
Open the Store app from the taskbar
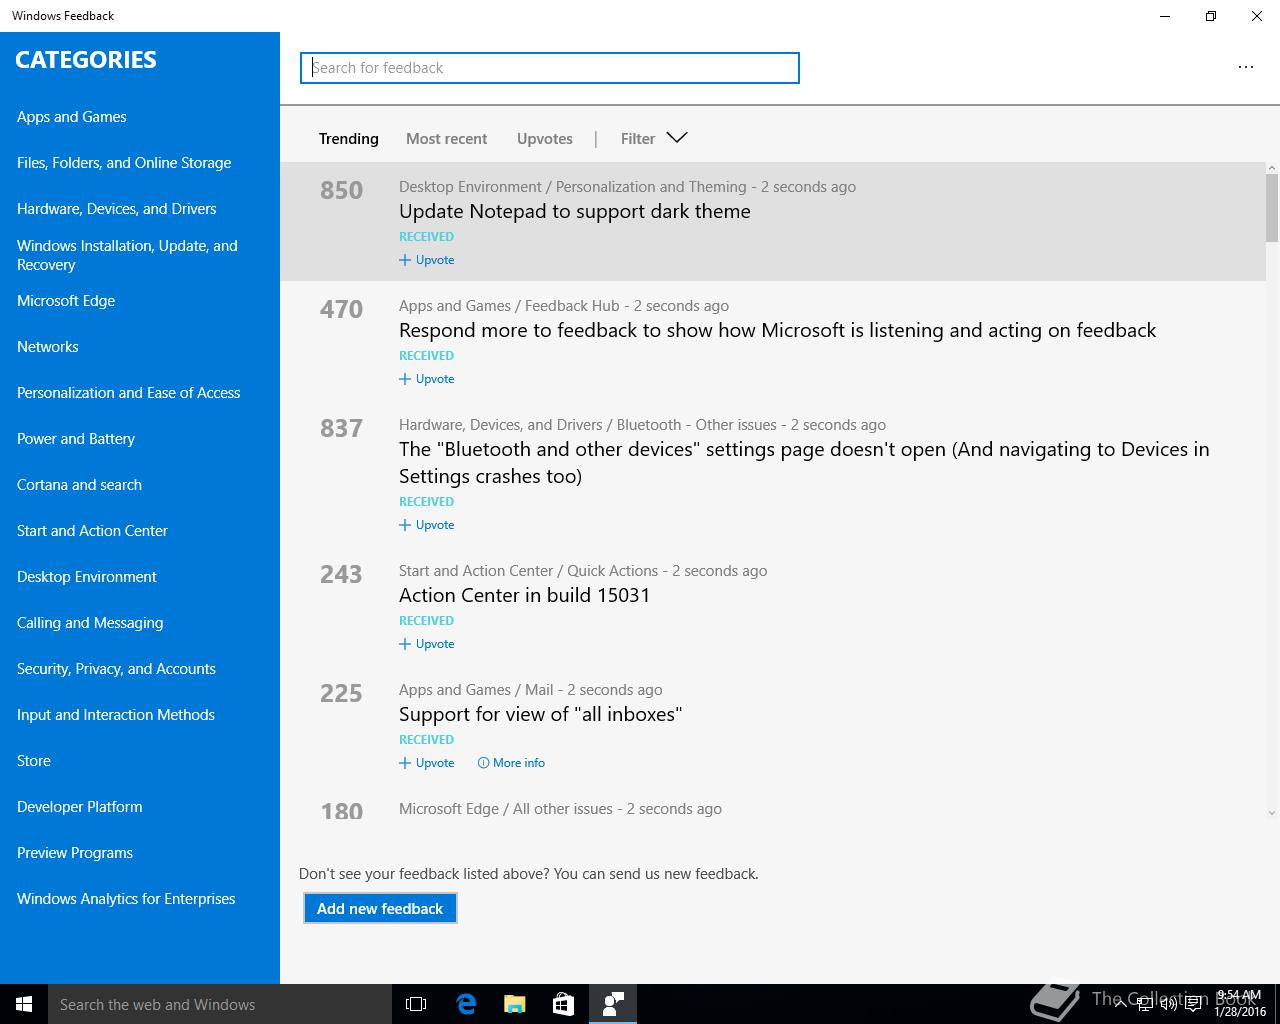point(563,1004)
